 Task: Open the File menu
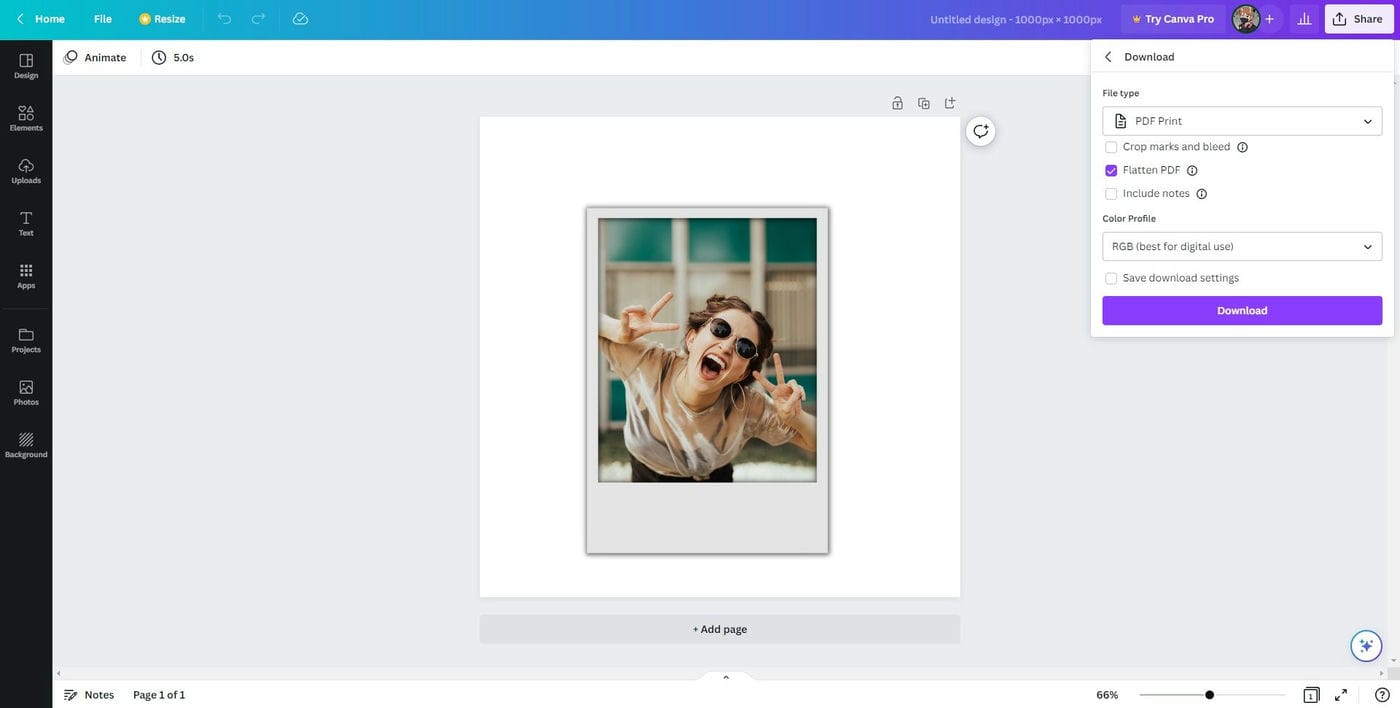[103, 18]
